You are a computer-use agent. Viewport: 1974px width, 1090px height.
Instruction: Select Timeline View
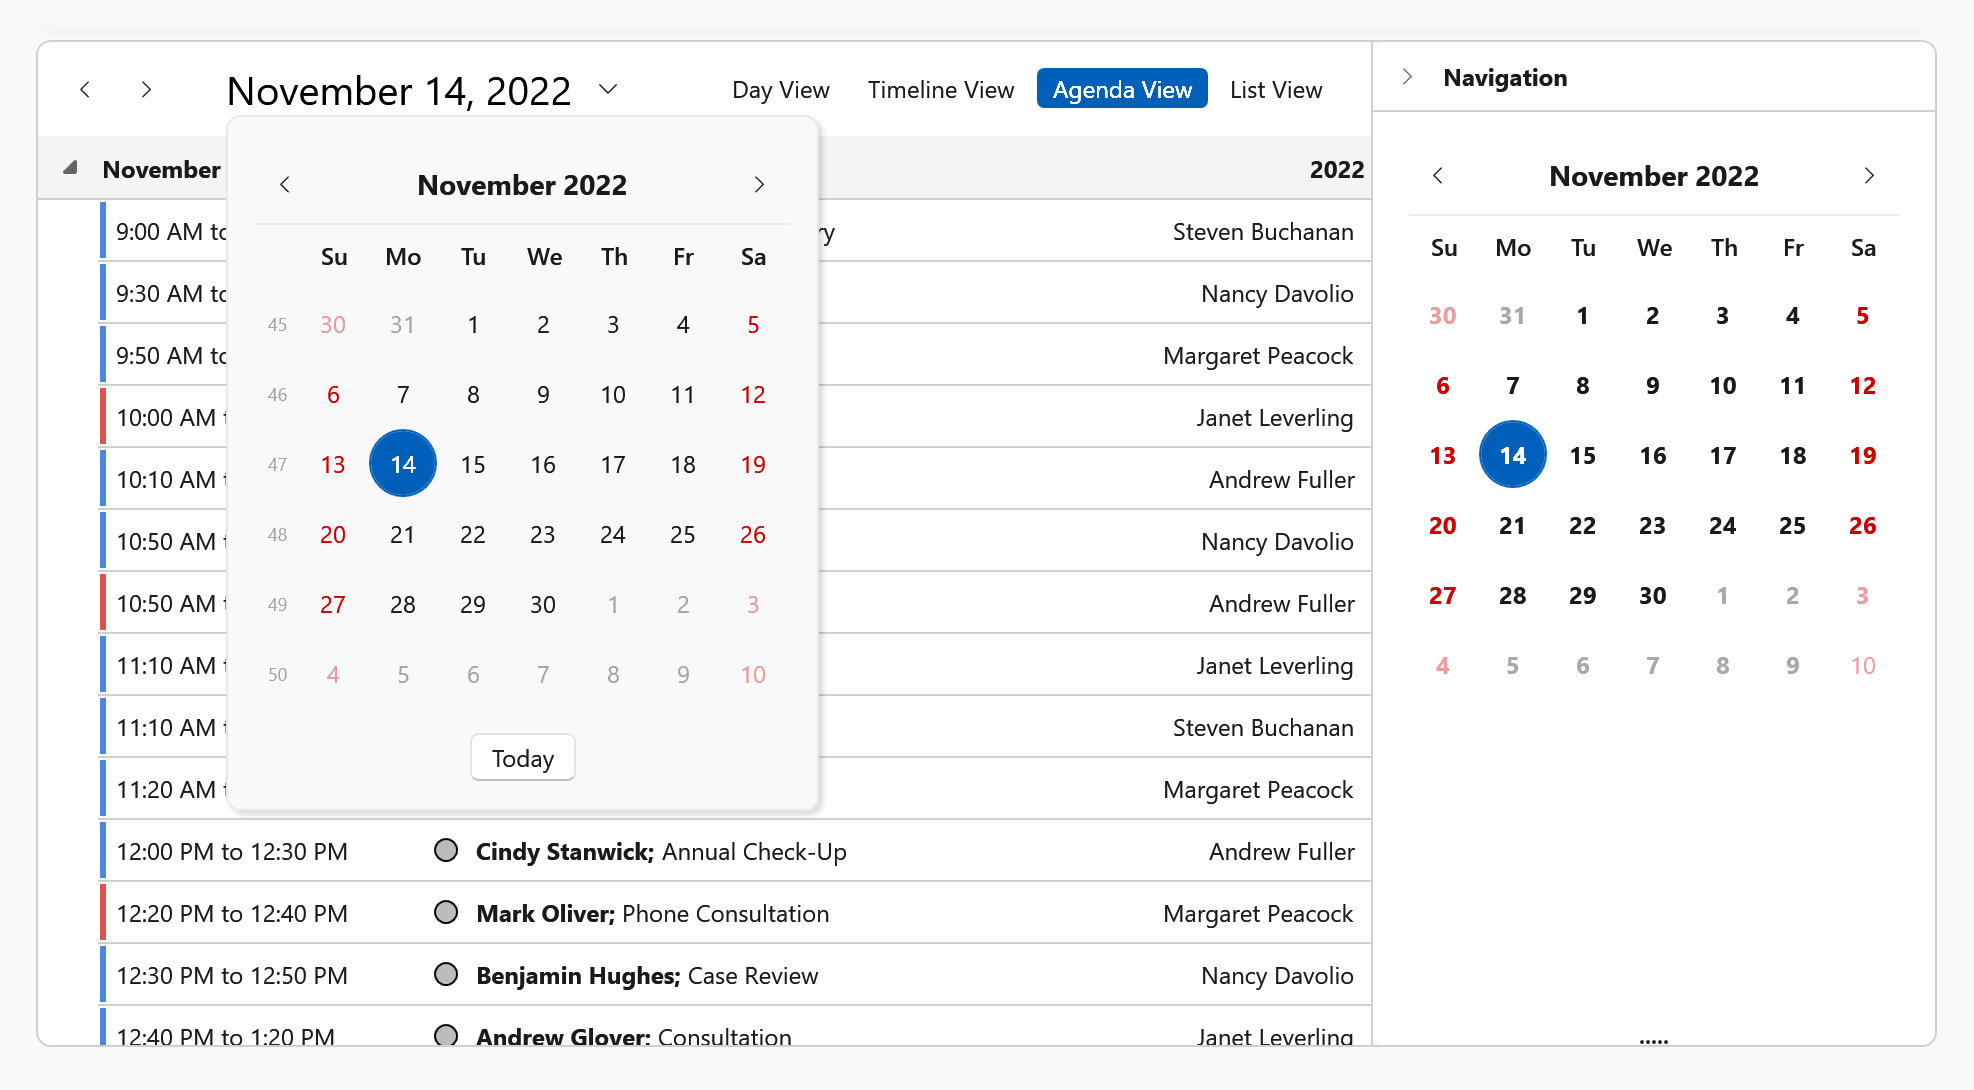coord(940,89)
